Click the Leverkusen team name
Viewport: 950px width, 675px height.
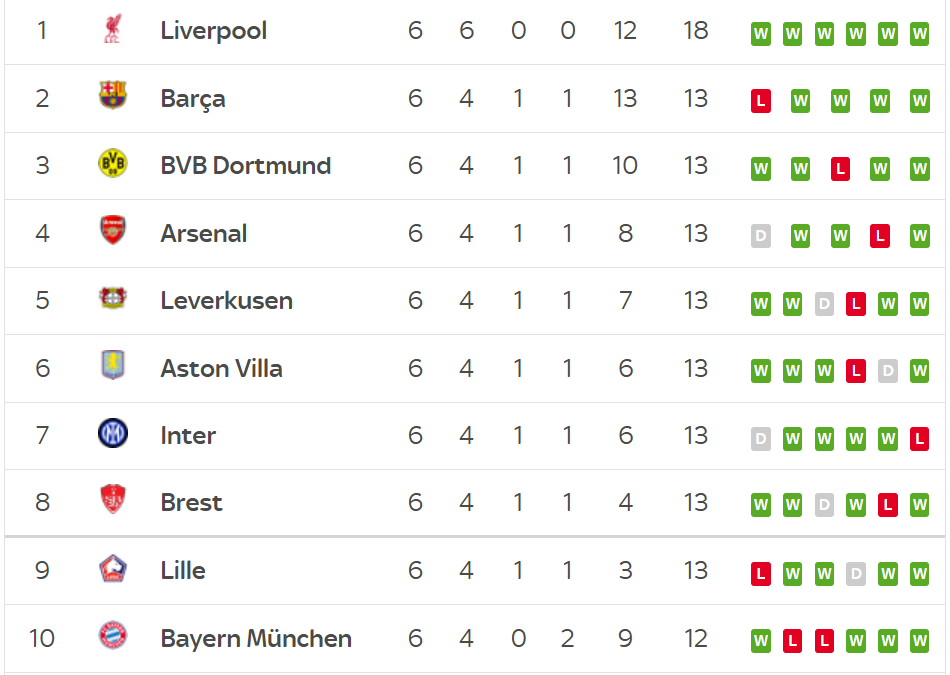pos(226,301)
